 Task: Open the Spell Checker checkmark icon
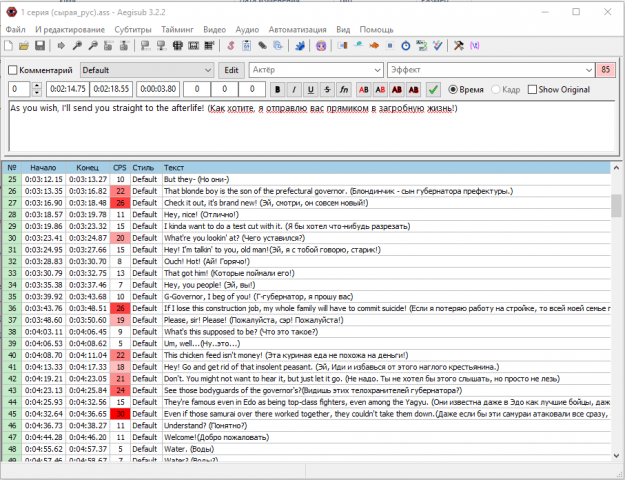[x=437, y=46]
